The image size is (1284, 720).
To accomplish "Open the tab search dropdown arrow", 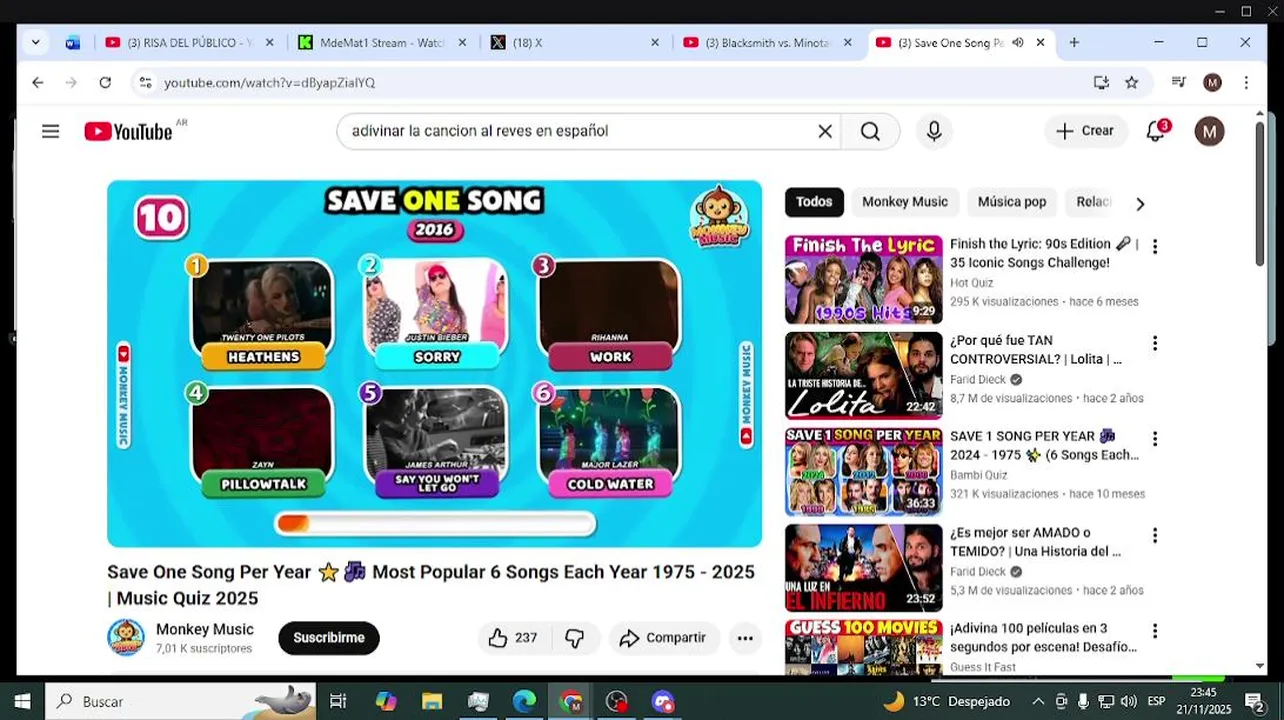I will click(36, 43).
